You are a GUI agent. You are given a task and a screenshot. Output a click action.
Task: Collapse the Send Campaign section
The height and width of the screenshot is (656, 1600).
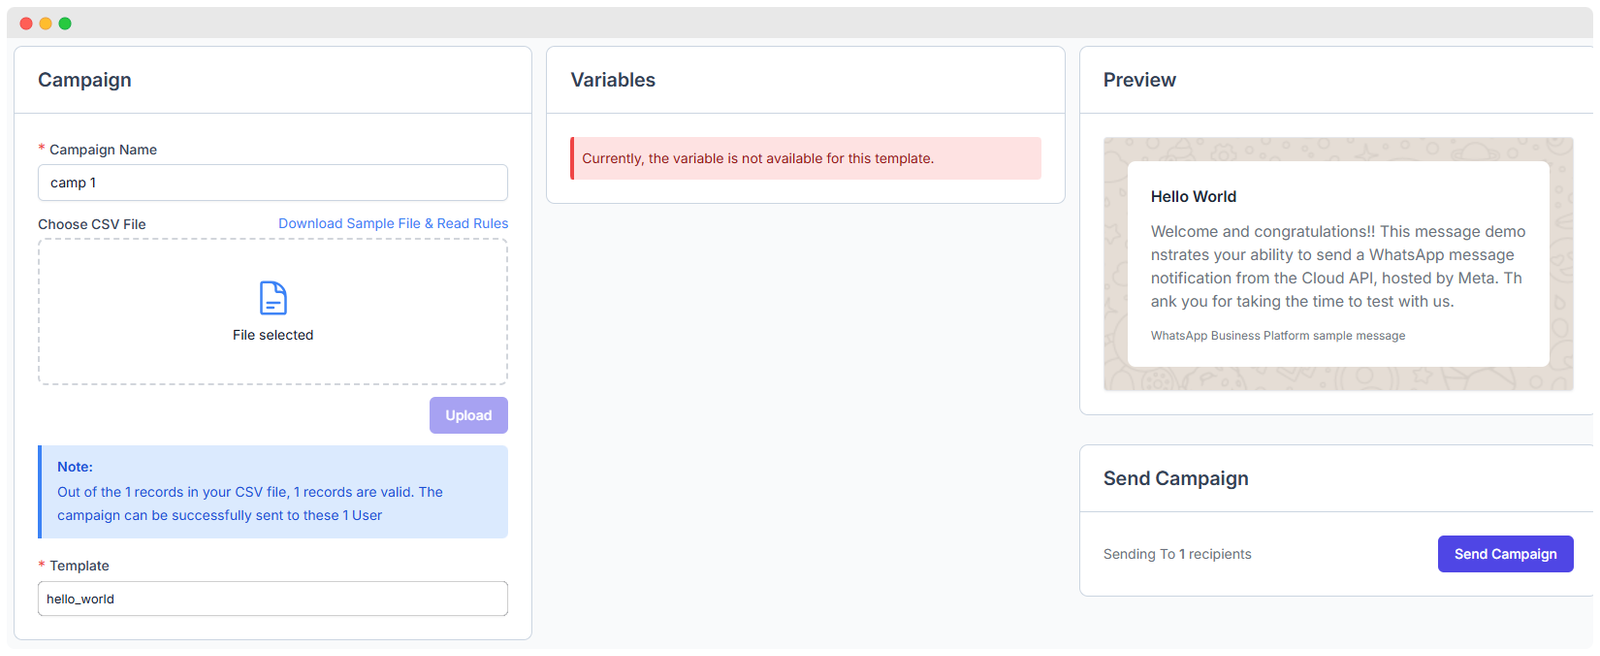click(1176, 479)
